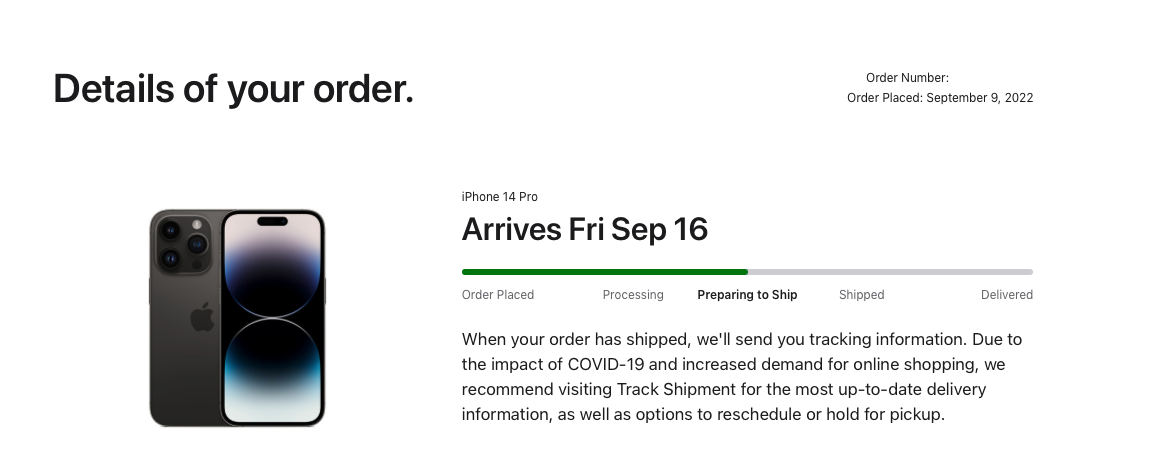Click the camera flash on iPhone back
This screenshot has width=1151, height=469.
[x=197, y=225]
